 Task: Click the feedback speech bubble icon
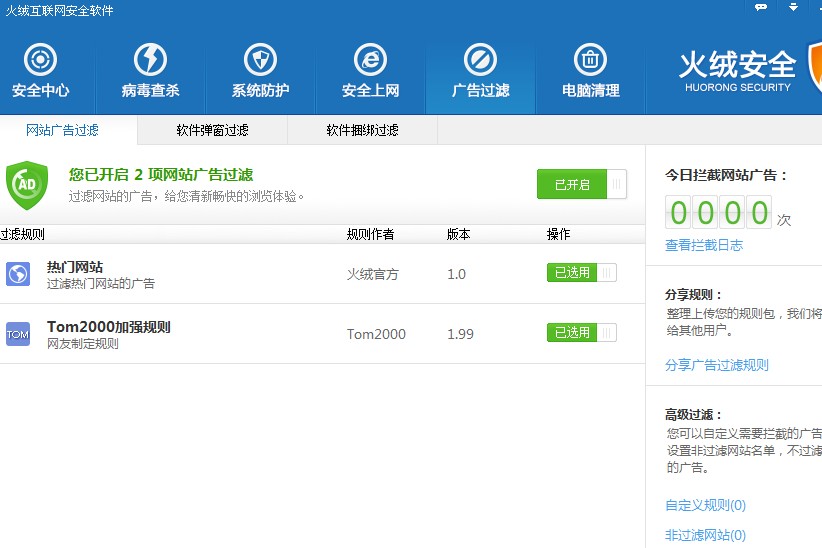tap(761, 7)
